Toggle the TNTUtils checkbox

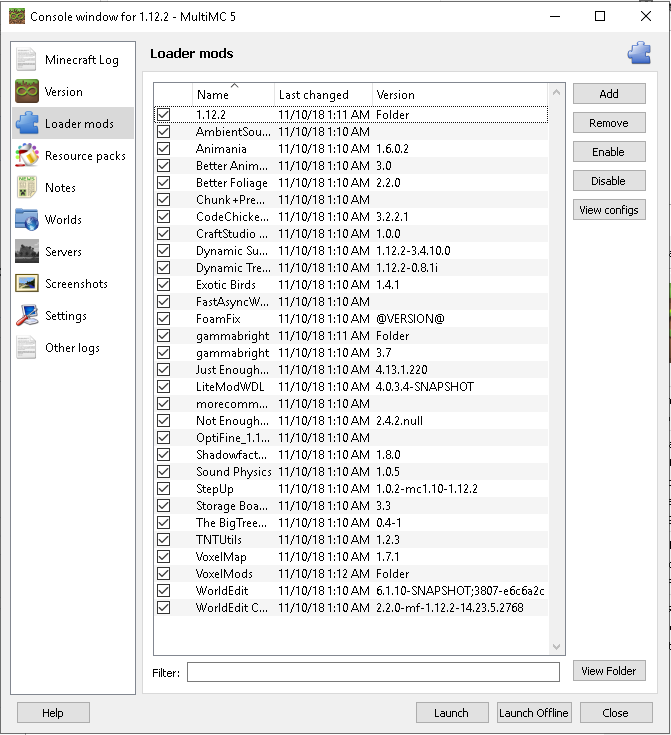164,540
